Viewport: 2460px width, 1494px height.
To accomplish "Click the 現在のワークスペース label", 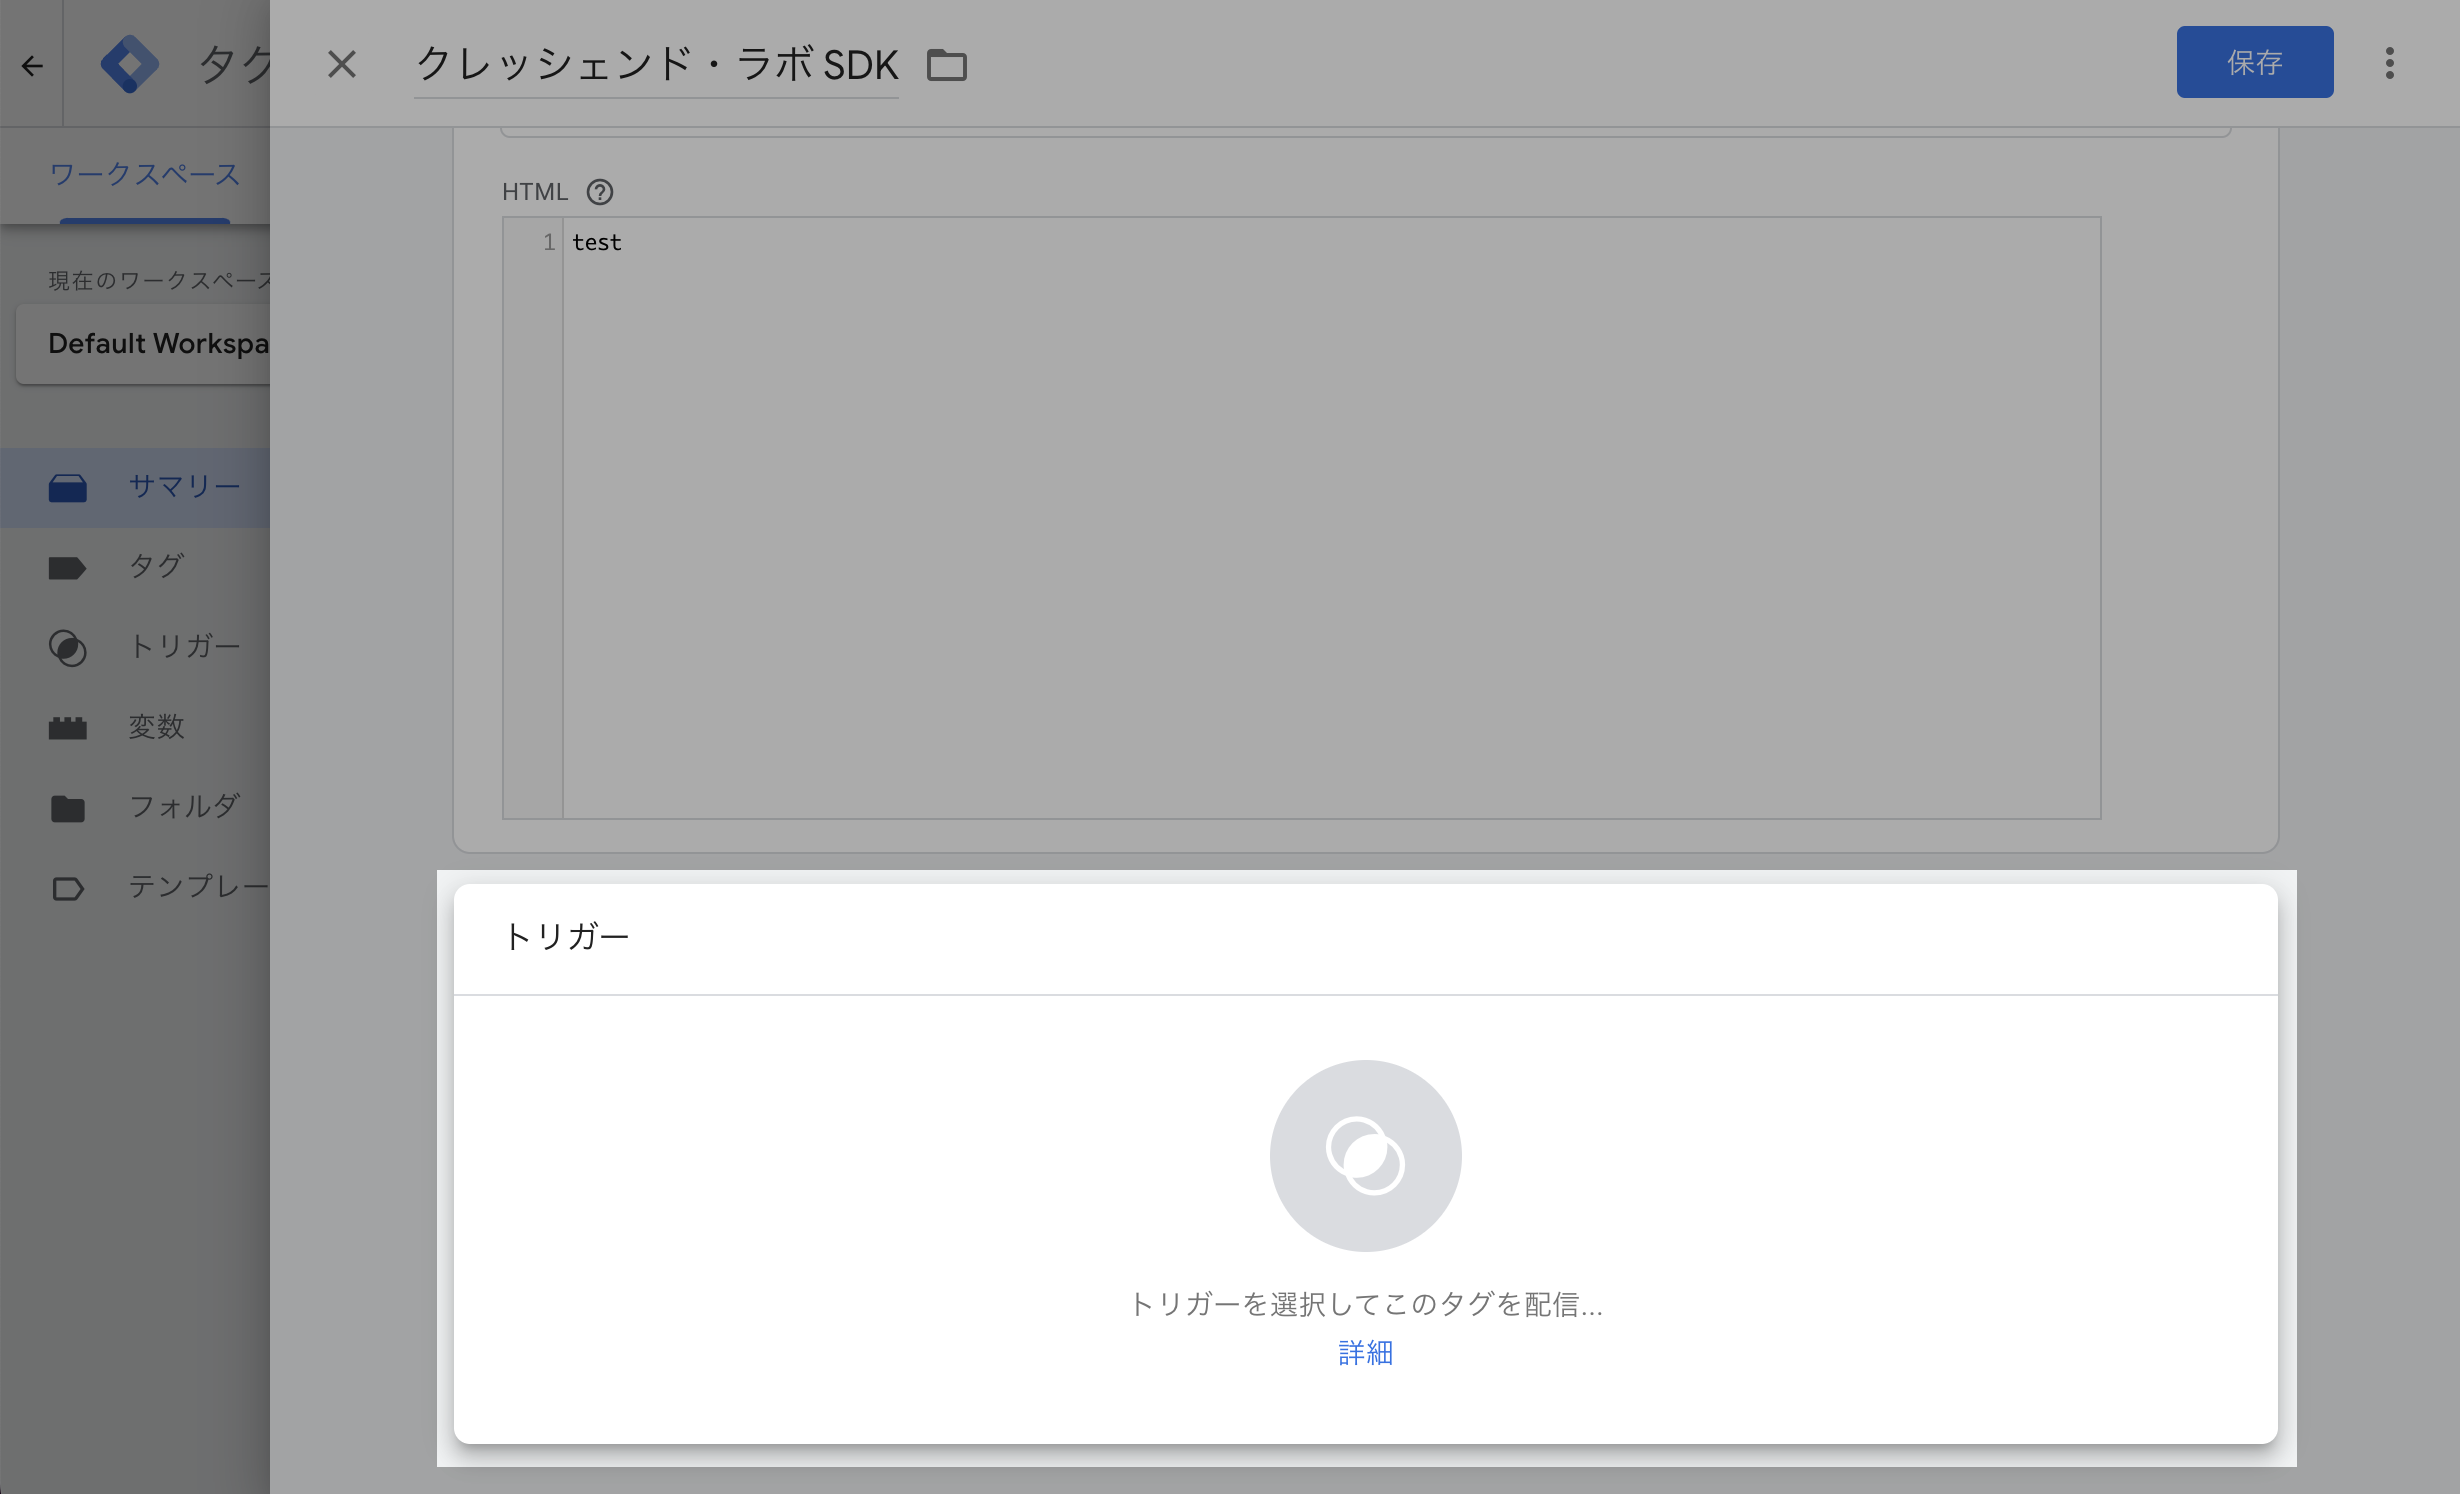I will point(159,281).
